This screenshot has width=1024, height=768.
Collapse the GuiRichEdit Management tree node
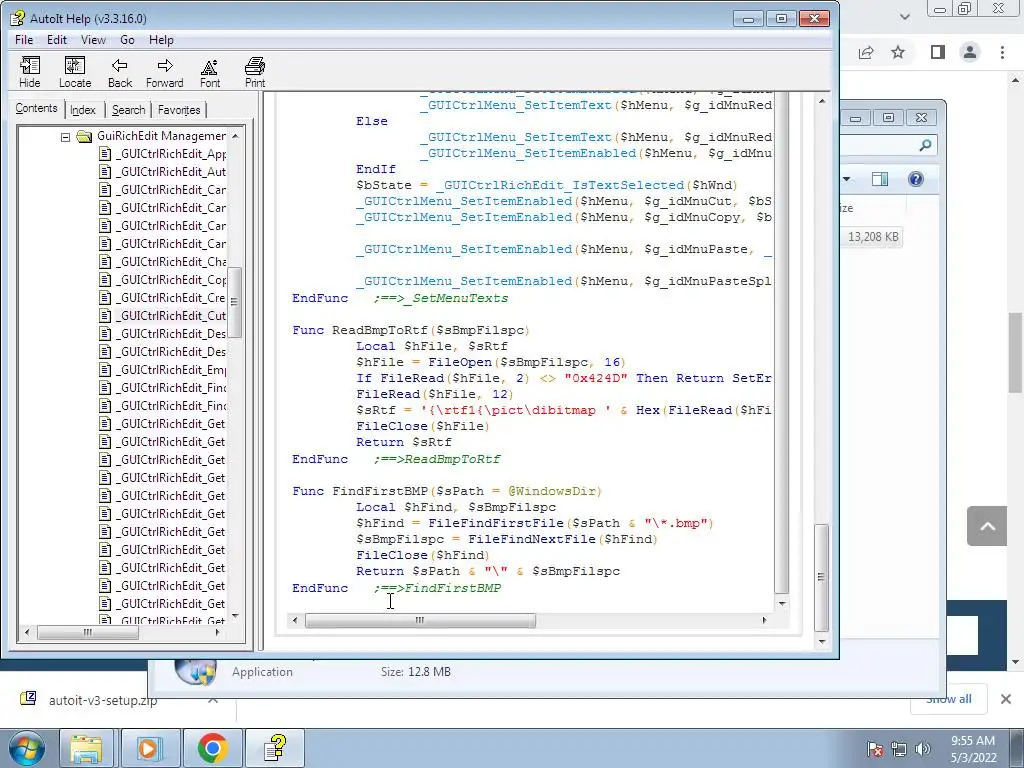click(x=65, y=136)
